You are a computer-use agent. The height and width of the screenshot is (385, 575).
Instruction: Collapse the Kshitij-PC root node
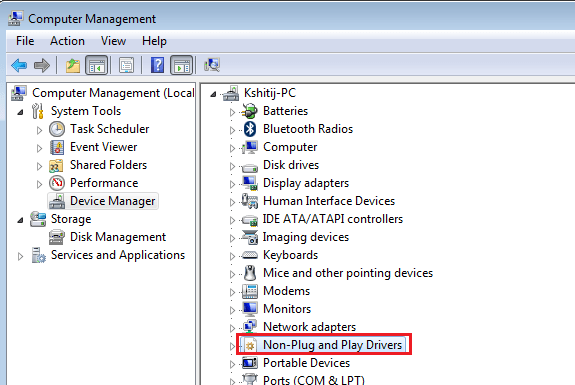coord(213,95)
